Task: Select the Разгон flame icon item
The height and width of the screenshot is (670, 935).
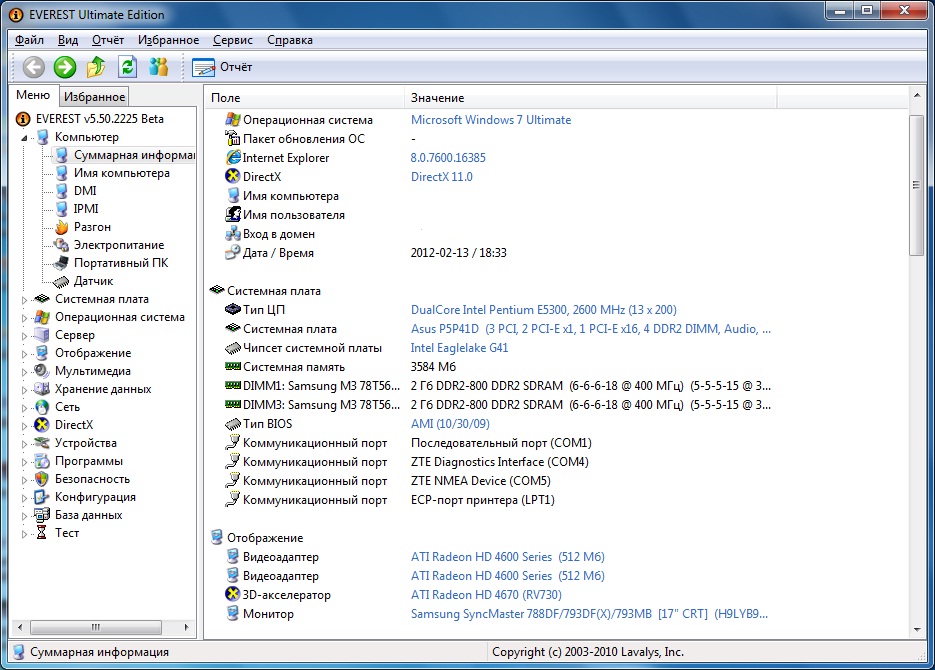Action: pos(92,227)
